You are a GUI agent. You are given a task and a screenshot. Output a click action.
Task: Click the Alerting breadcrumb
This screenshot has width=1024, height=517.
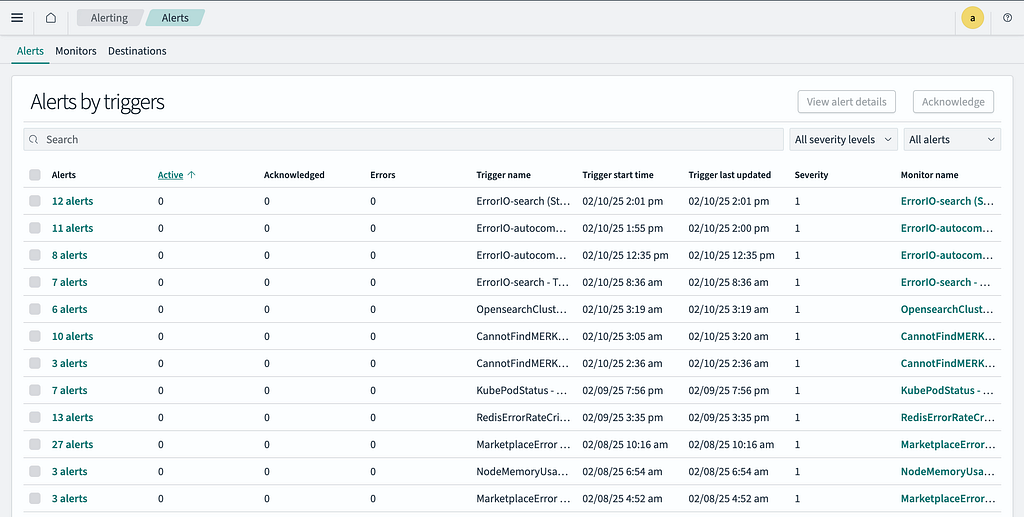pyautogui.click(x=109, y=18)
